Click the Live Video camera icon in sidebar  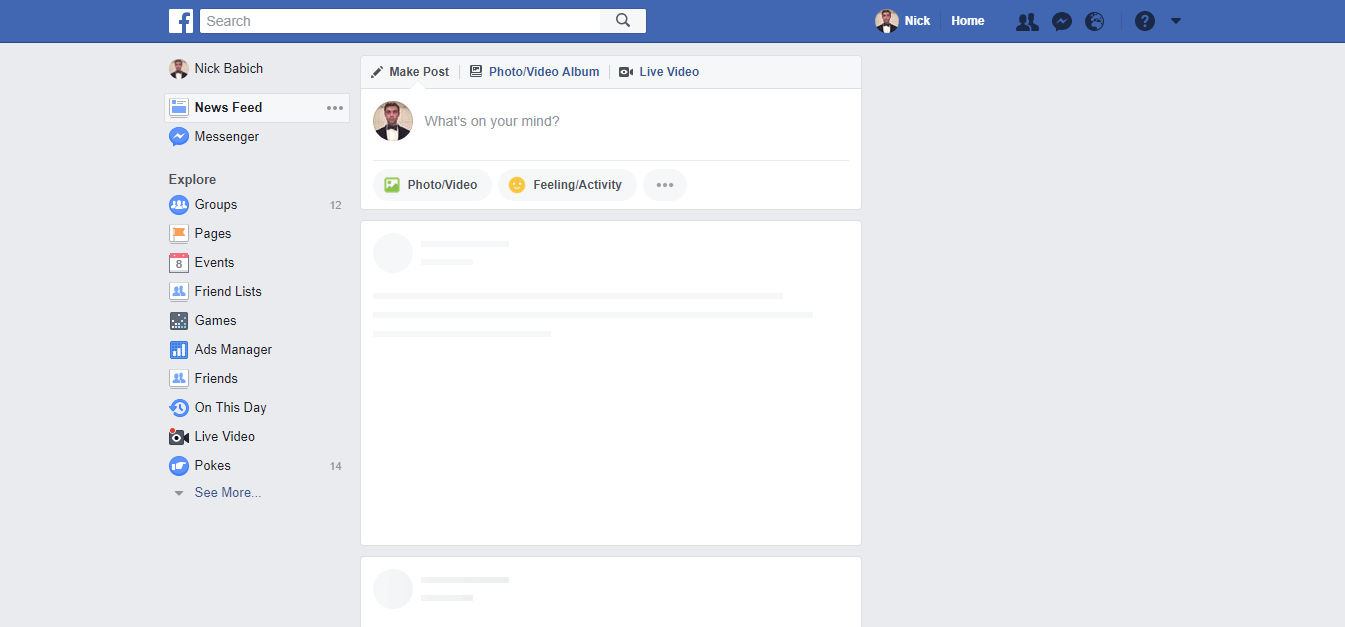pos(179,437)
